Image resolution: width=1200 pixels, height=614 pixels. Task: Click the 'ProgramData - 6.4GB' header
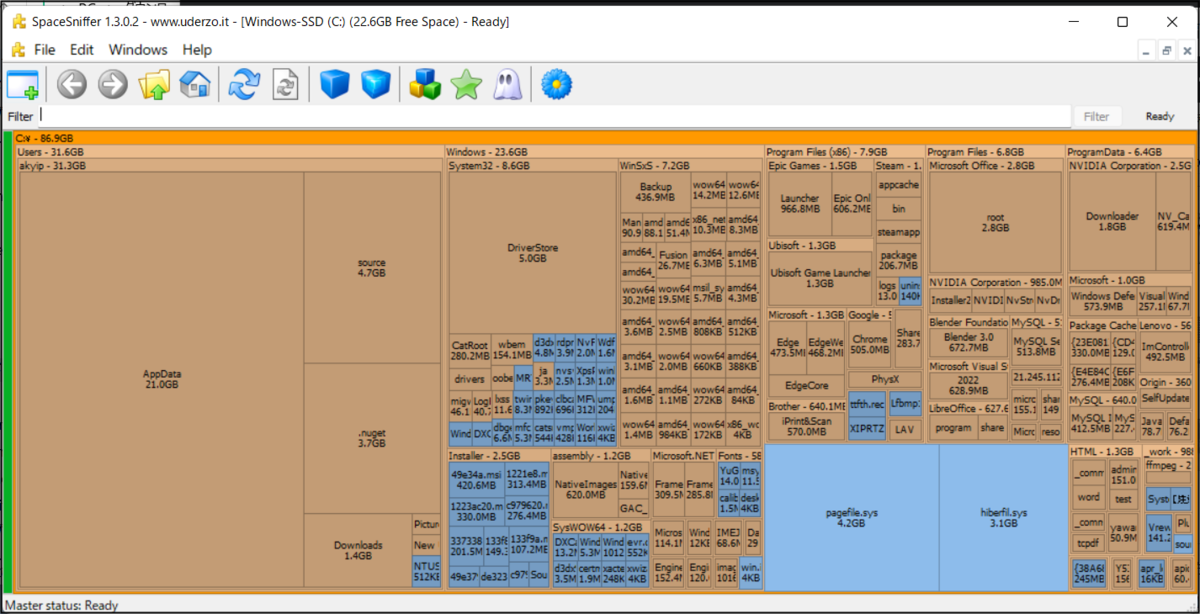pyautogui.click(x=1130, y=152)
